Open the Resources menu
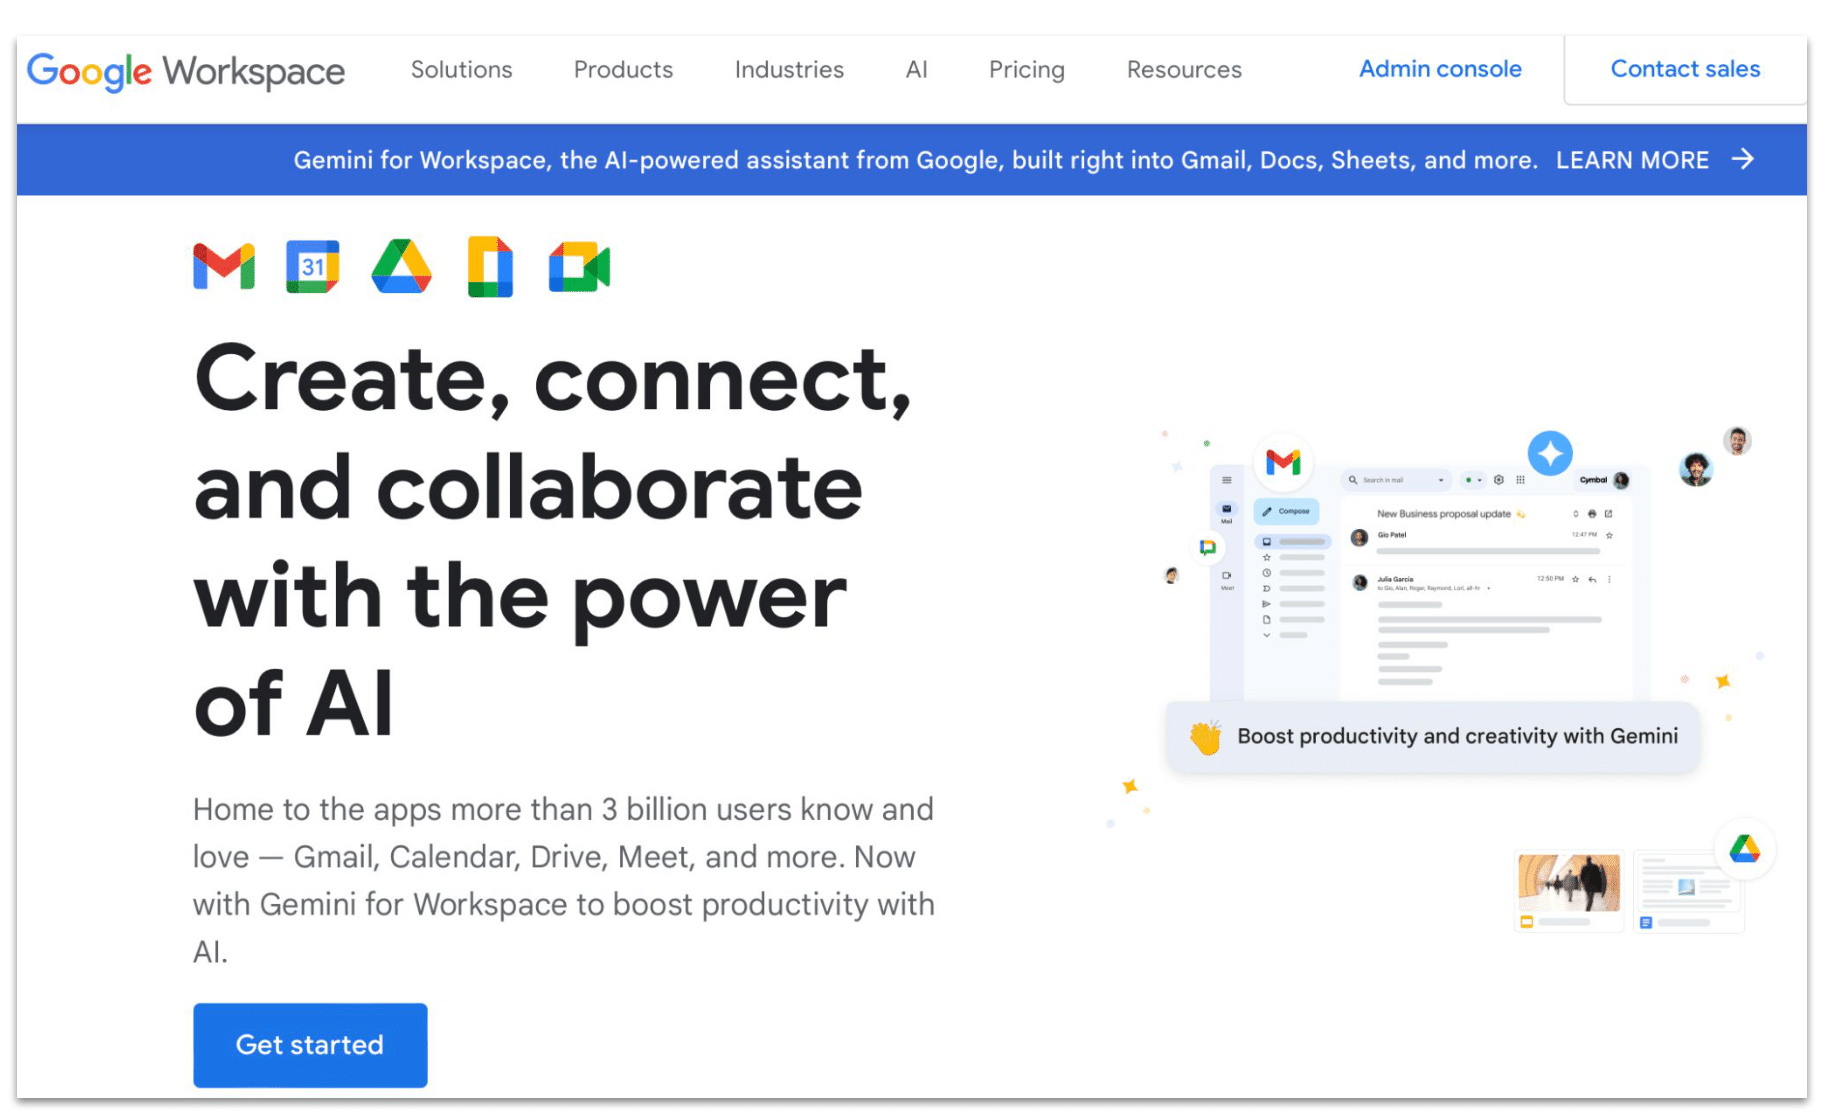 tap(1184, 70)
